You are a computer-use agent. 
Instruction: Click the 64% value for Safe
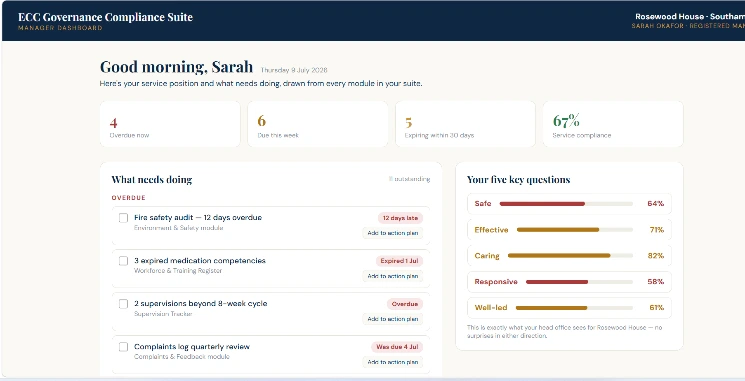pyautogui.click(x=656, y=204)
